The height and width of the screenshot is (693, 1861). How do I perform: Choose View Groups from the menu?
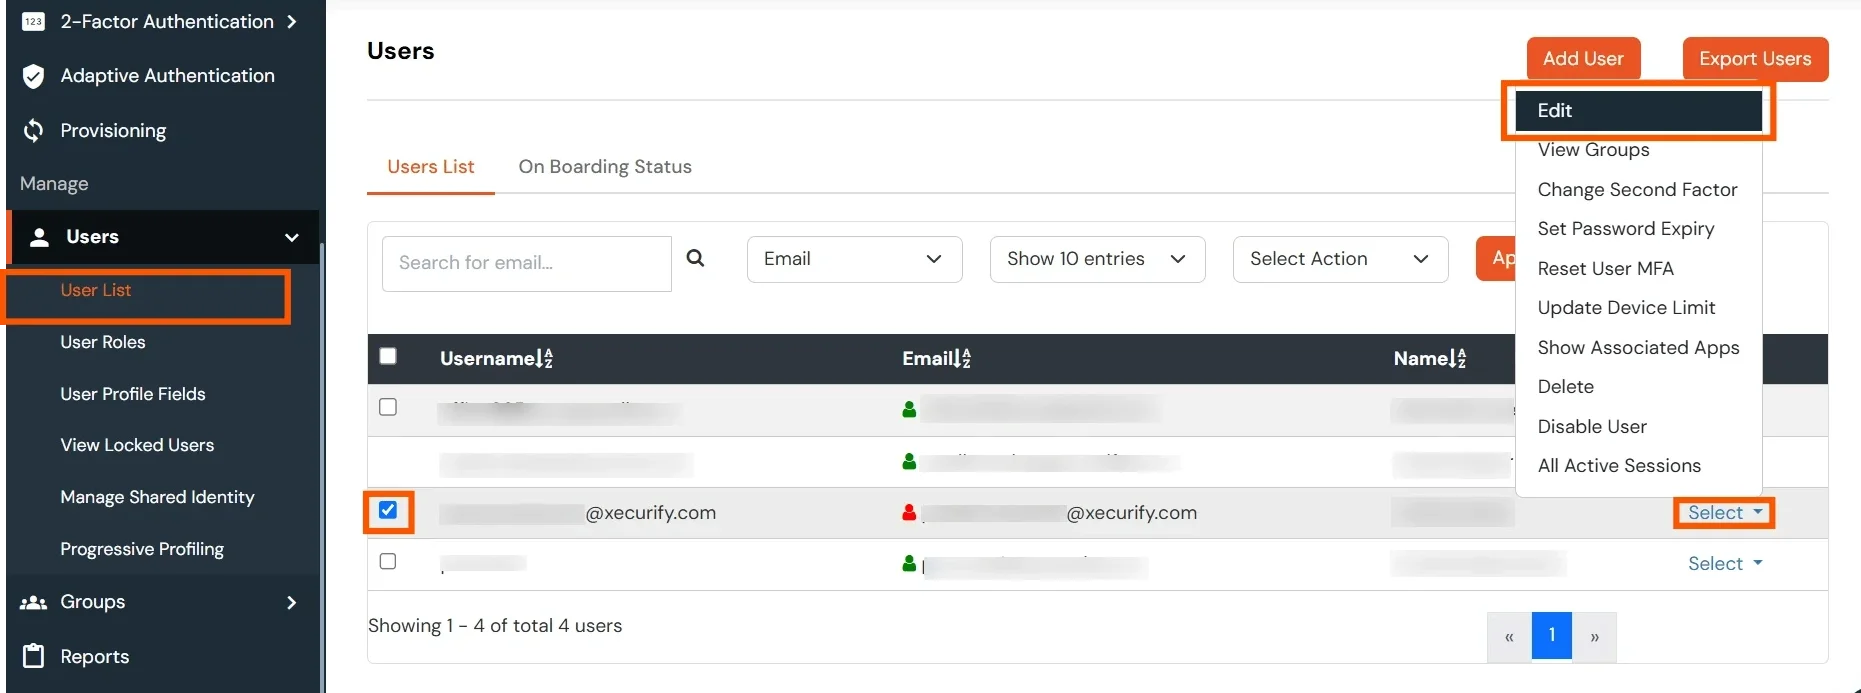pyautogui.click(x=1638, y=150)
